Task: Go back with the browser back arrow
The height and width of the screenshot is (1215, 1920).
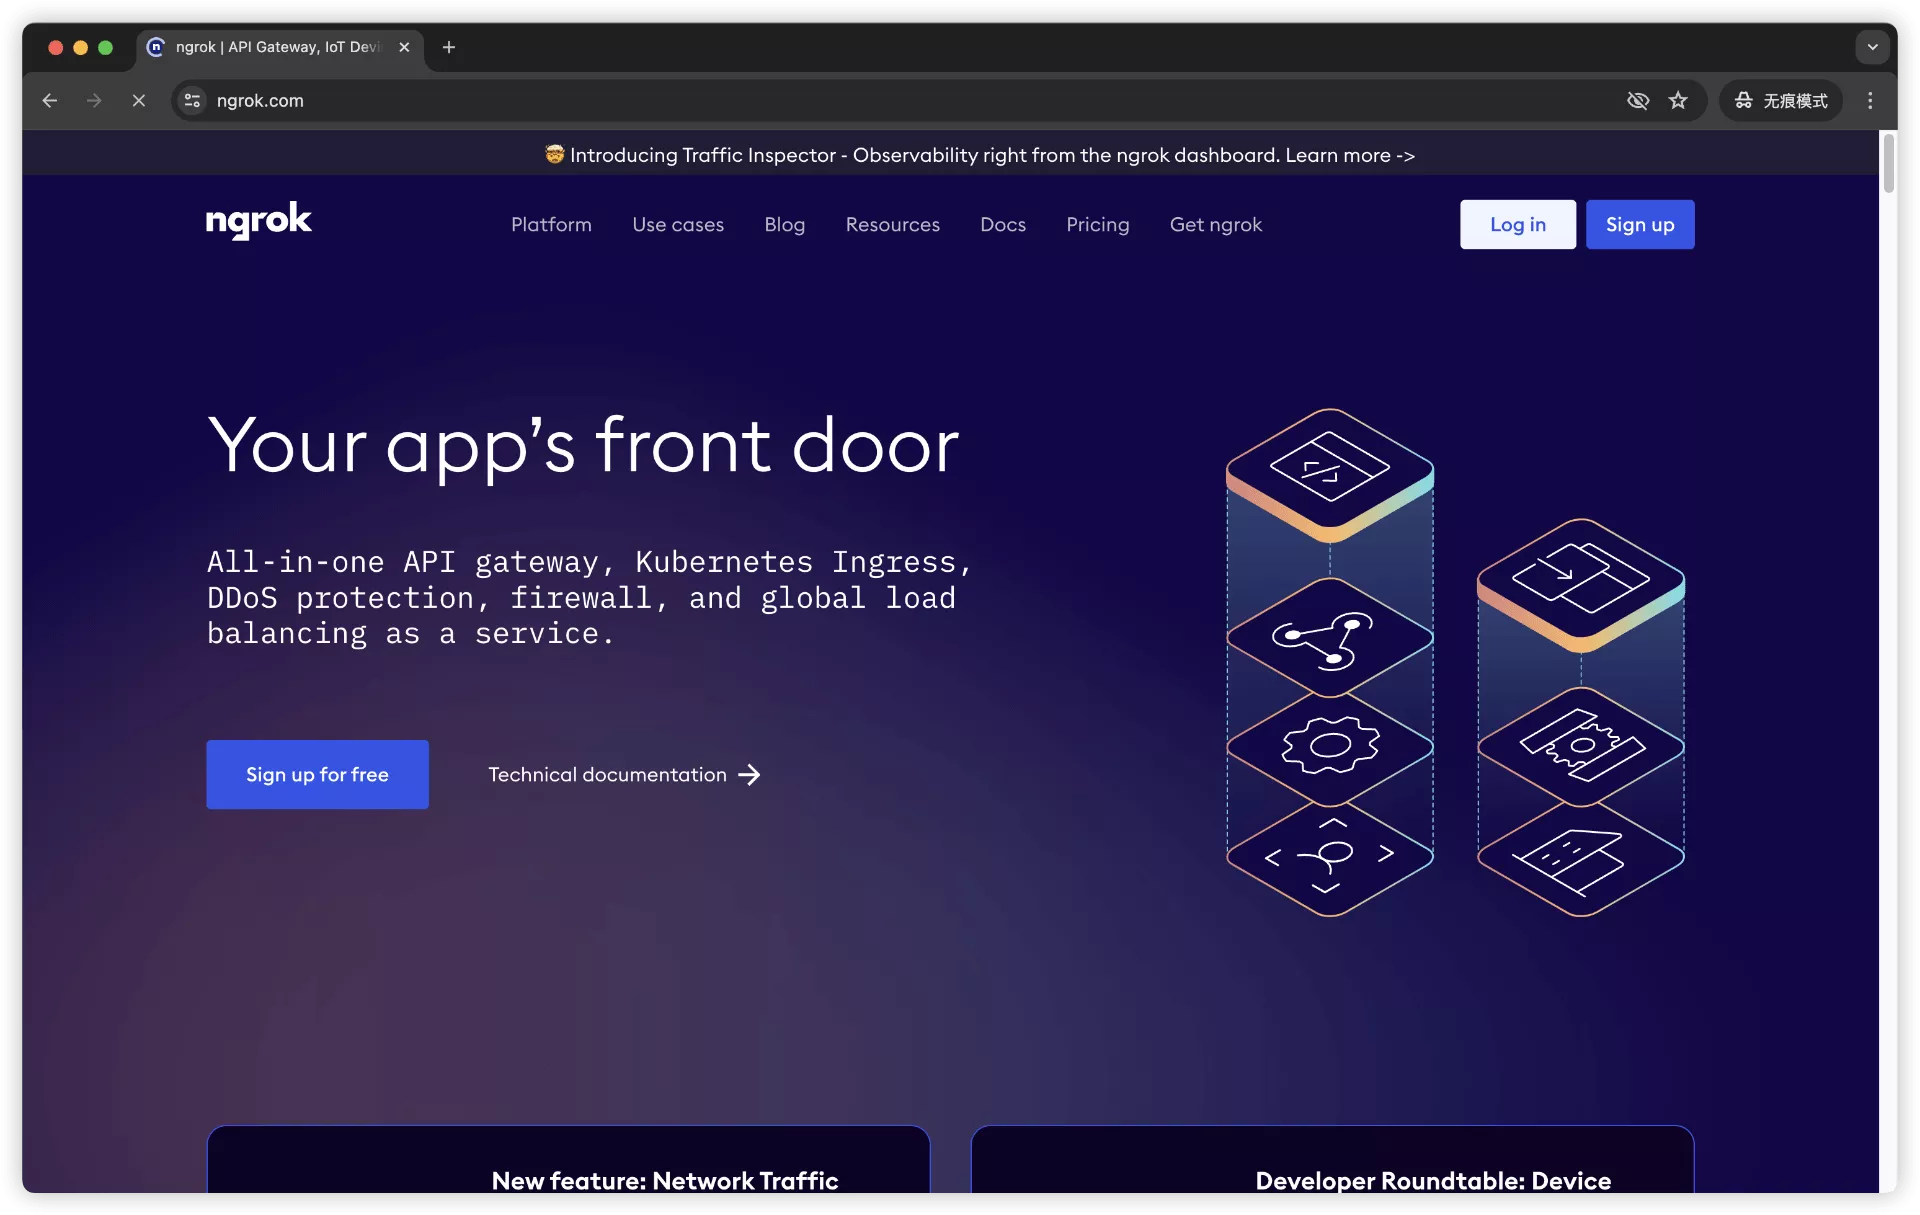Action: pyautogui.click(x=49, y=100)
